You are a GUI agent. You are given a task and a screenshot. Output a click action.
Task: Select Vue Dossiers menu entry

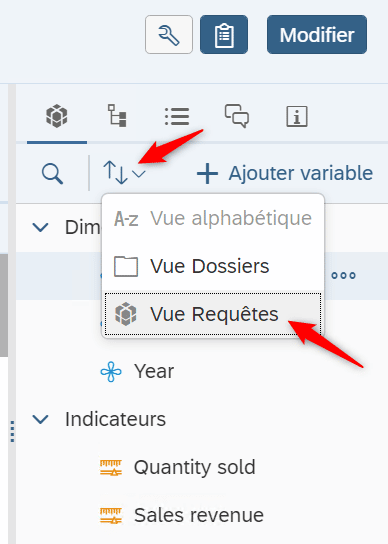(213, 266)
